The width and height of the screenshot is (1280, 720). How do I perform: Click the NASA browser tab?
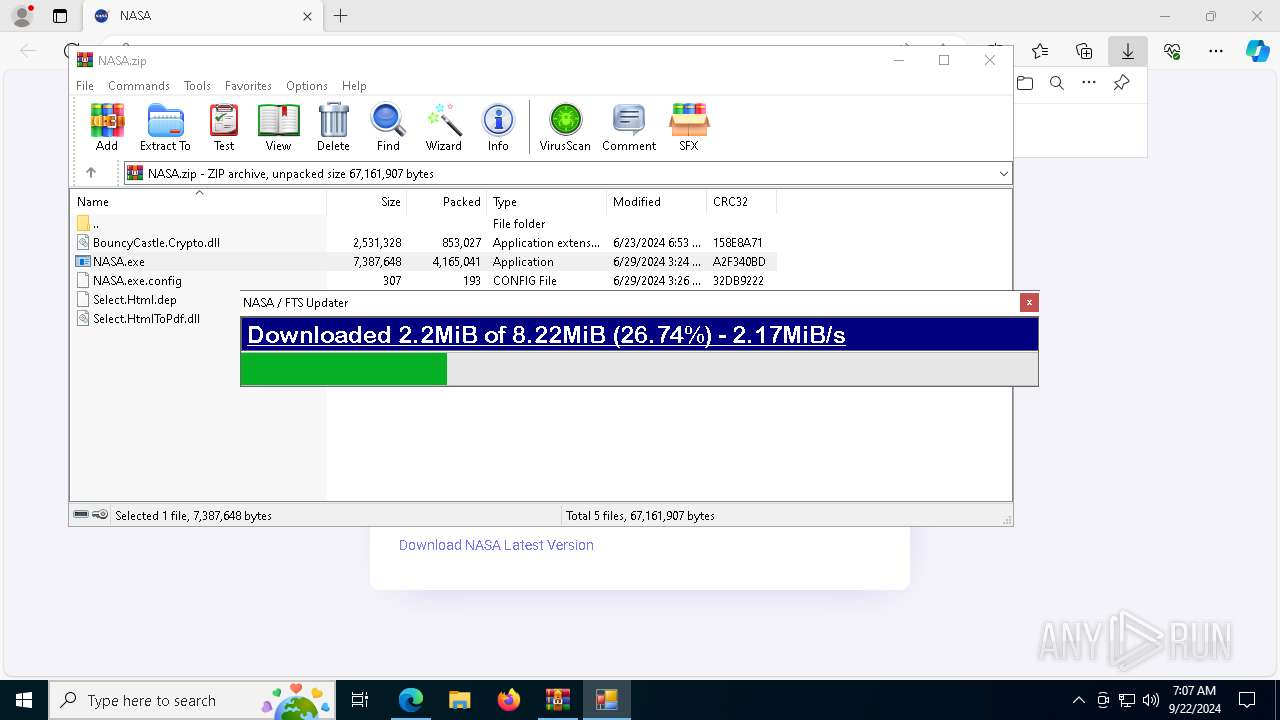coord(202,16)
